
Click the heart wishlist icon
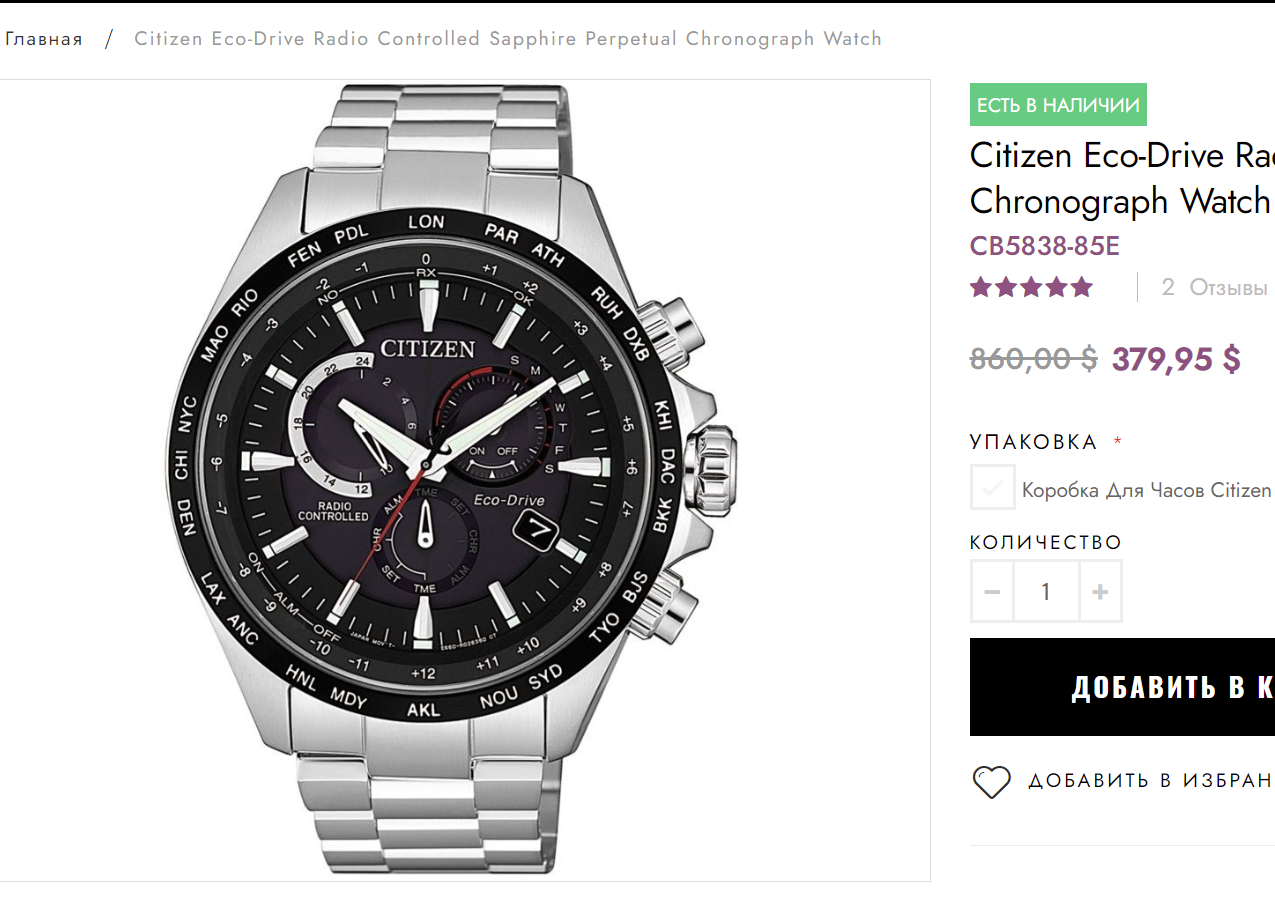click(991, 781)
